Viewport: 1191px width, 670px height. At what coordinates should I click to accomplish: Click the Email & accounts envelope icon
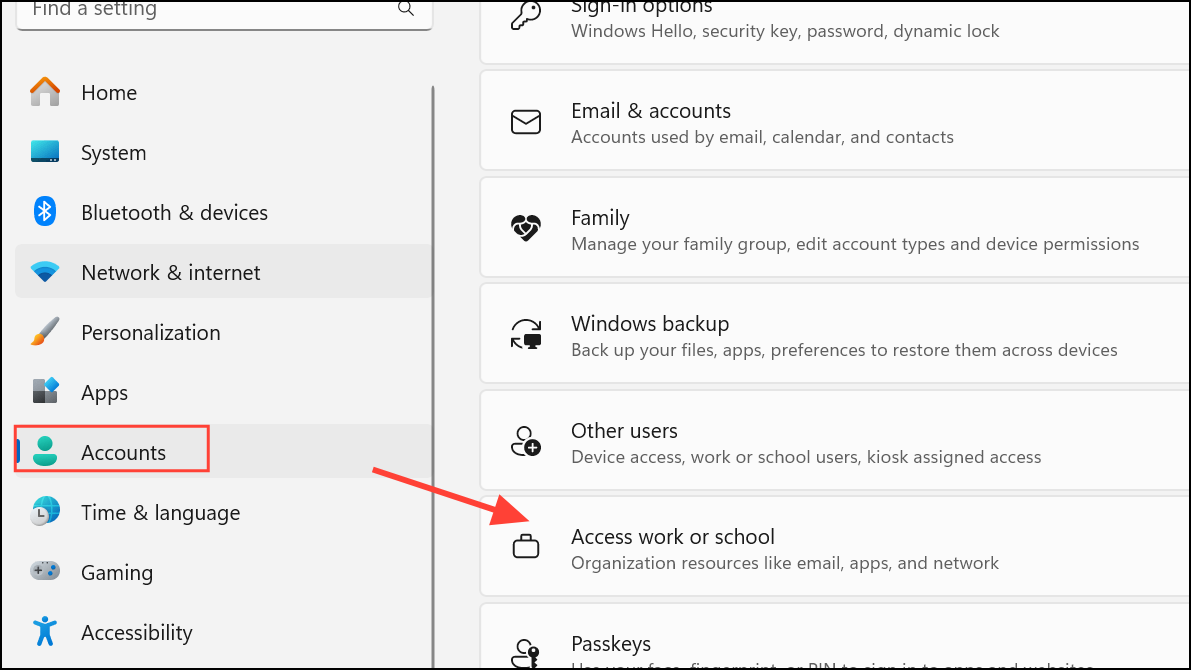tap(526, 122)
